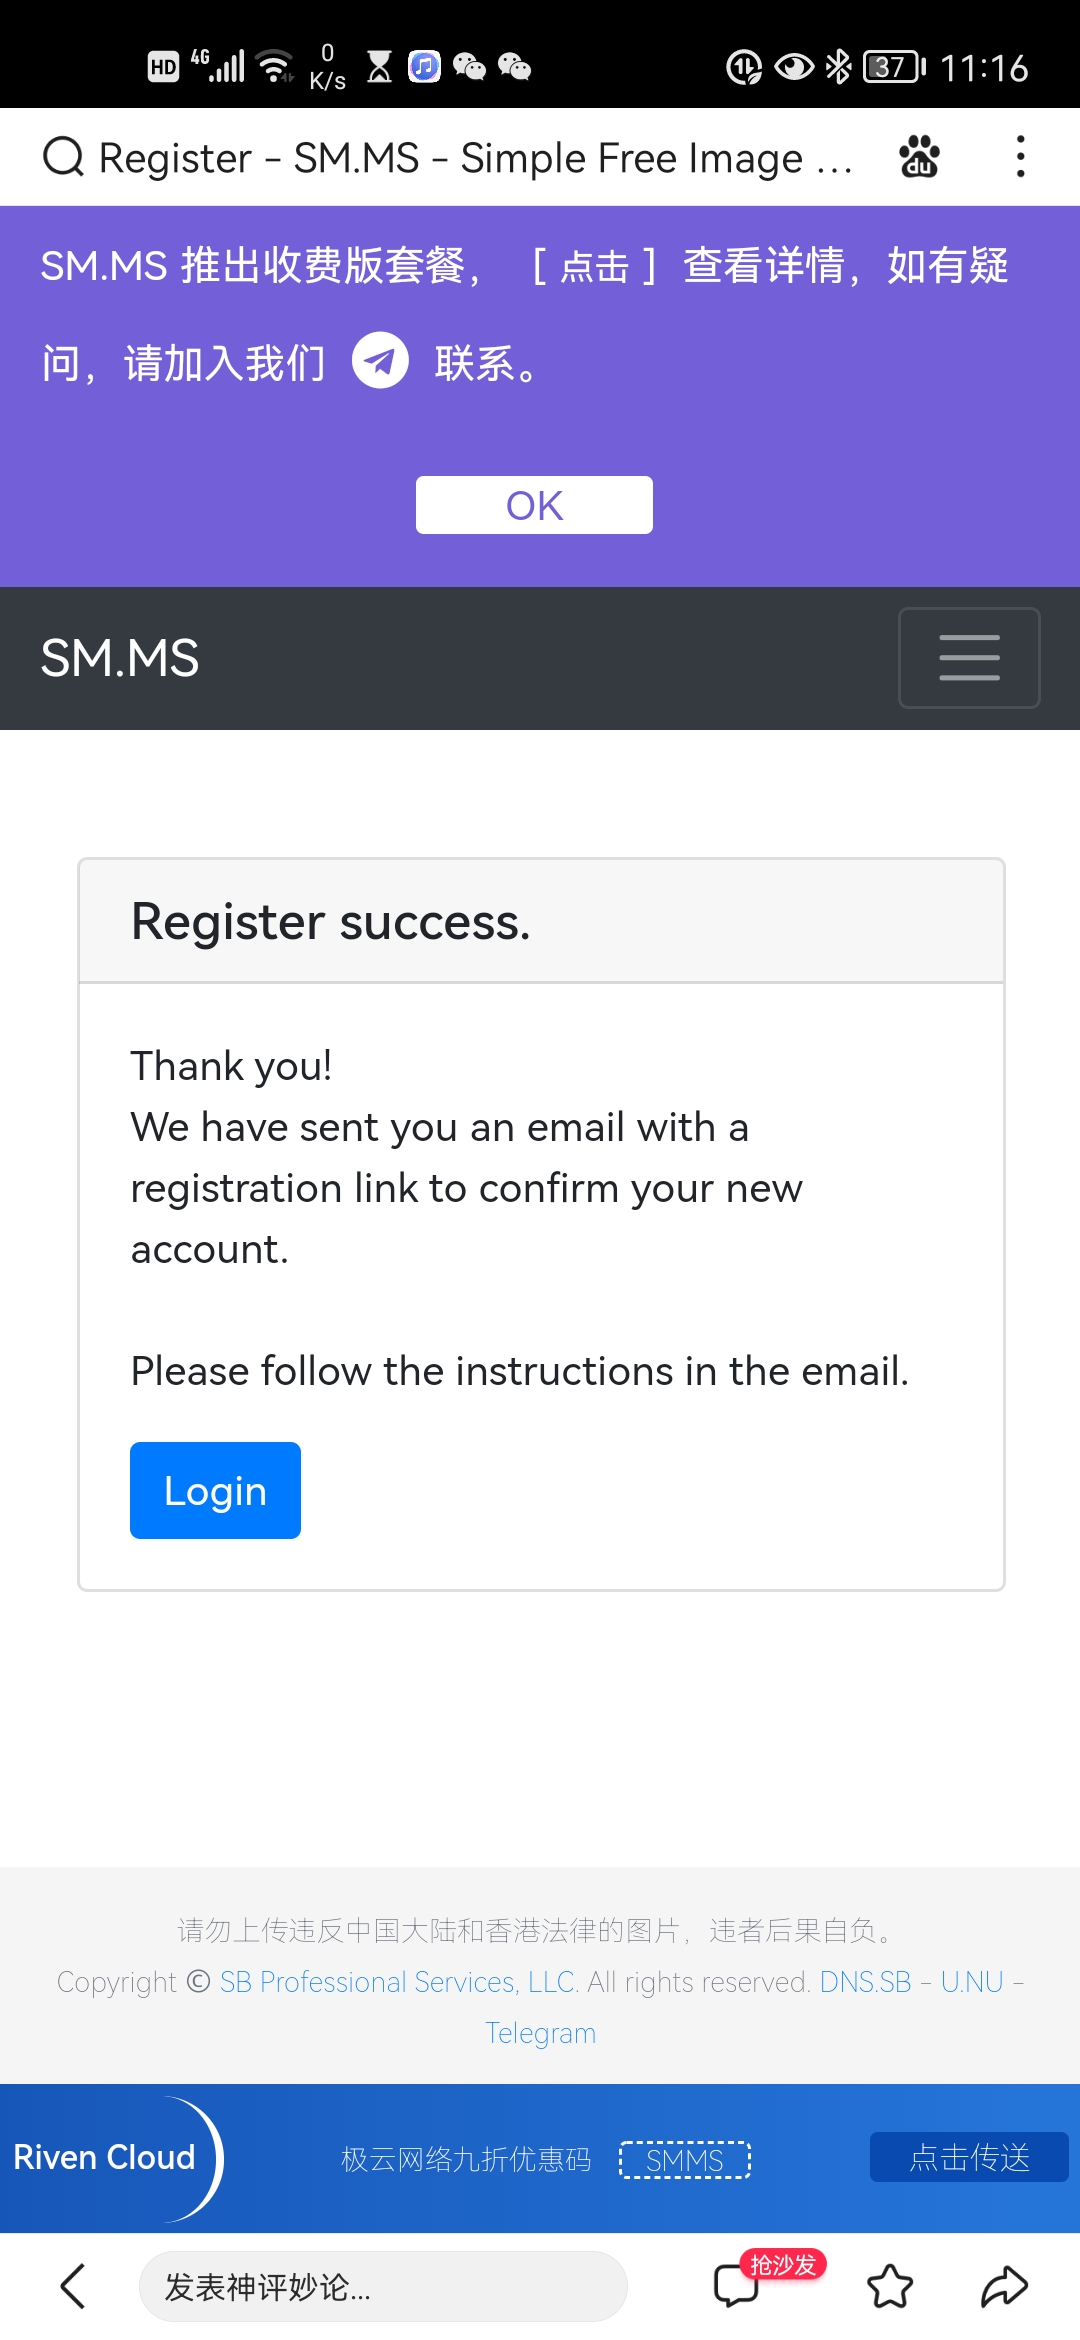The image size is (1080, 2340).
Task: Click the SM.MS brand logo
Action: (x=120, y=658)
